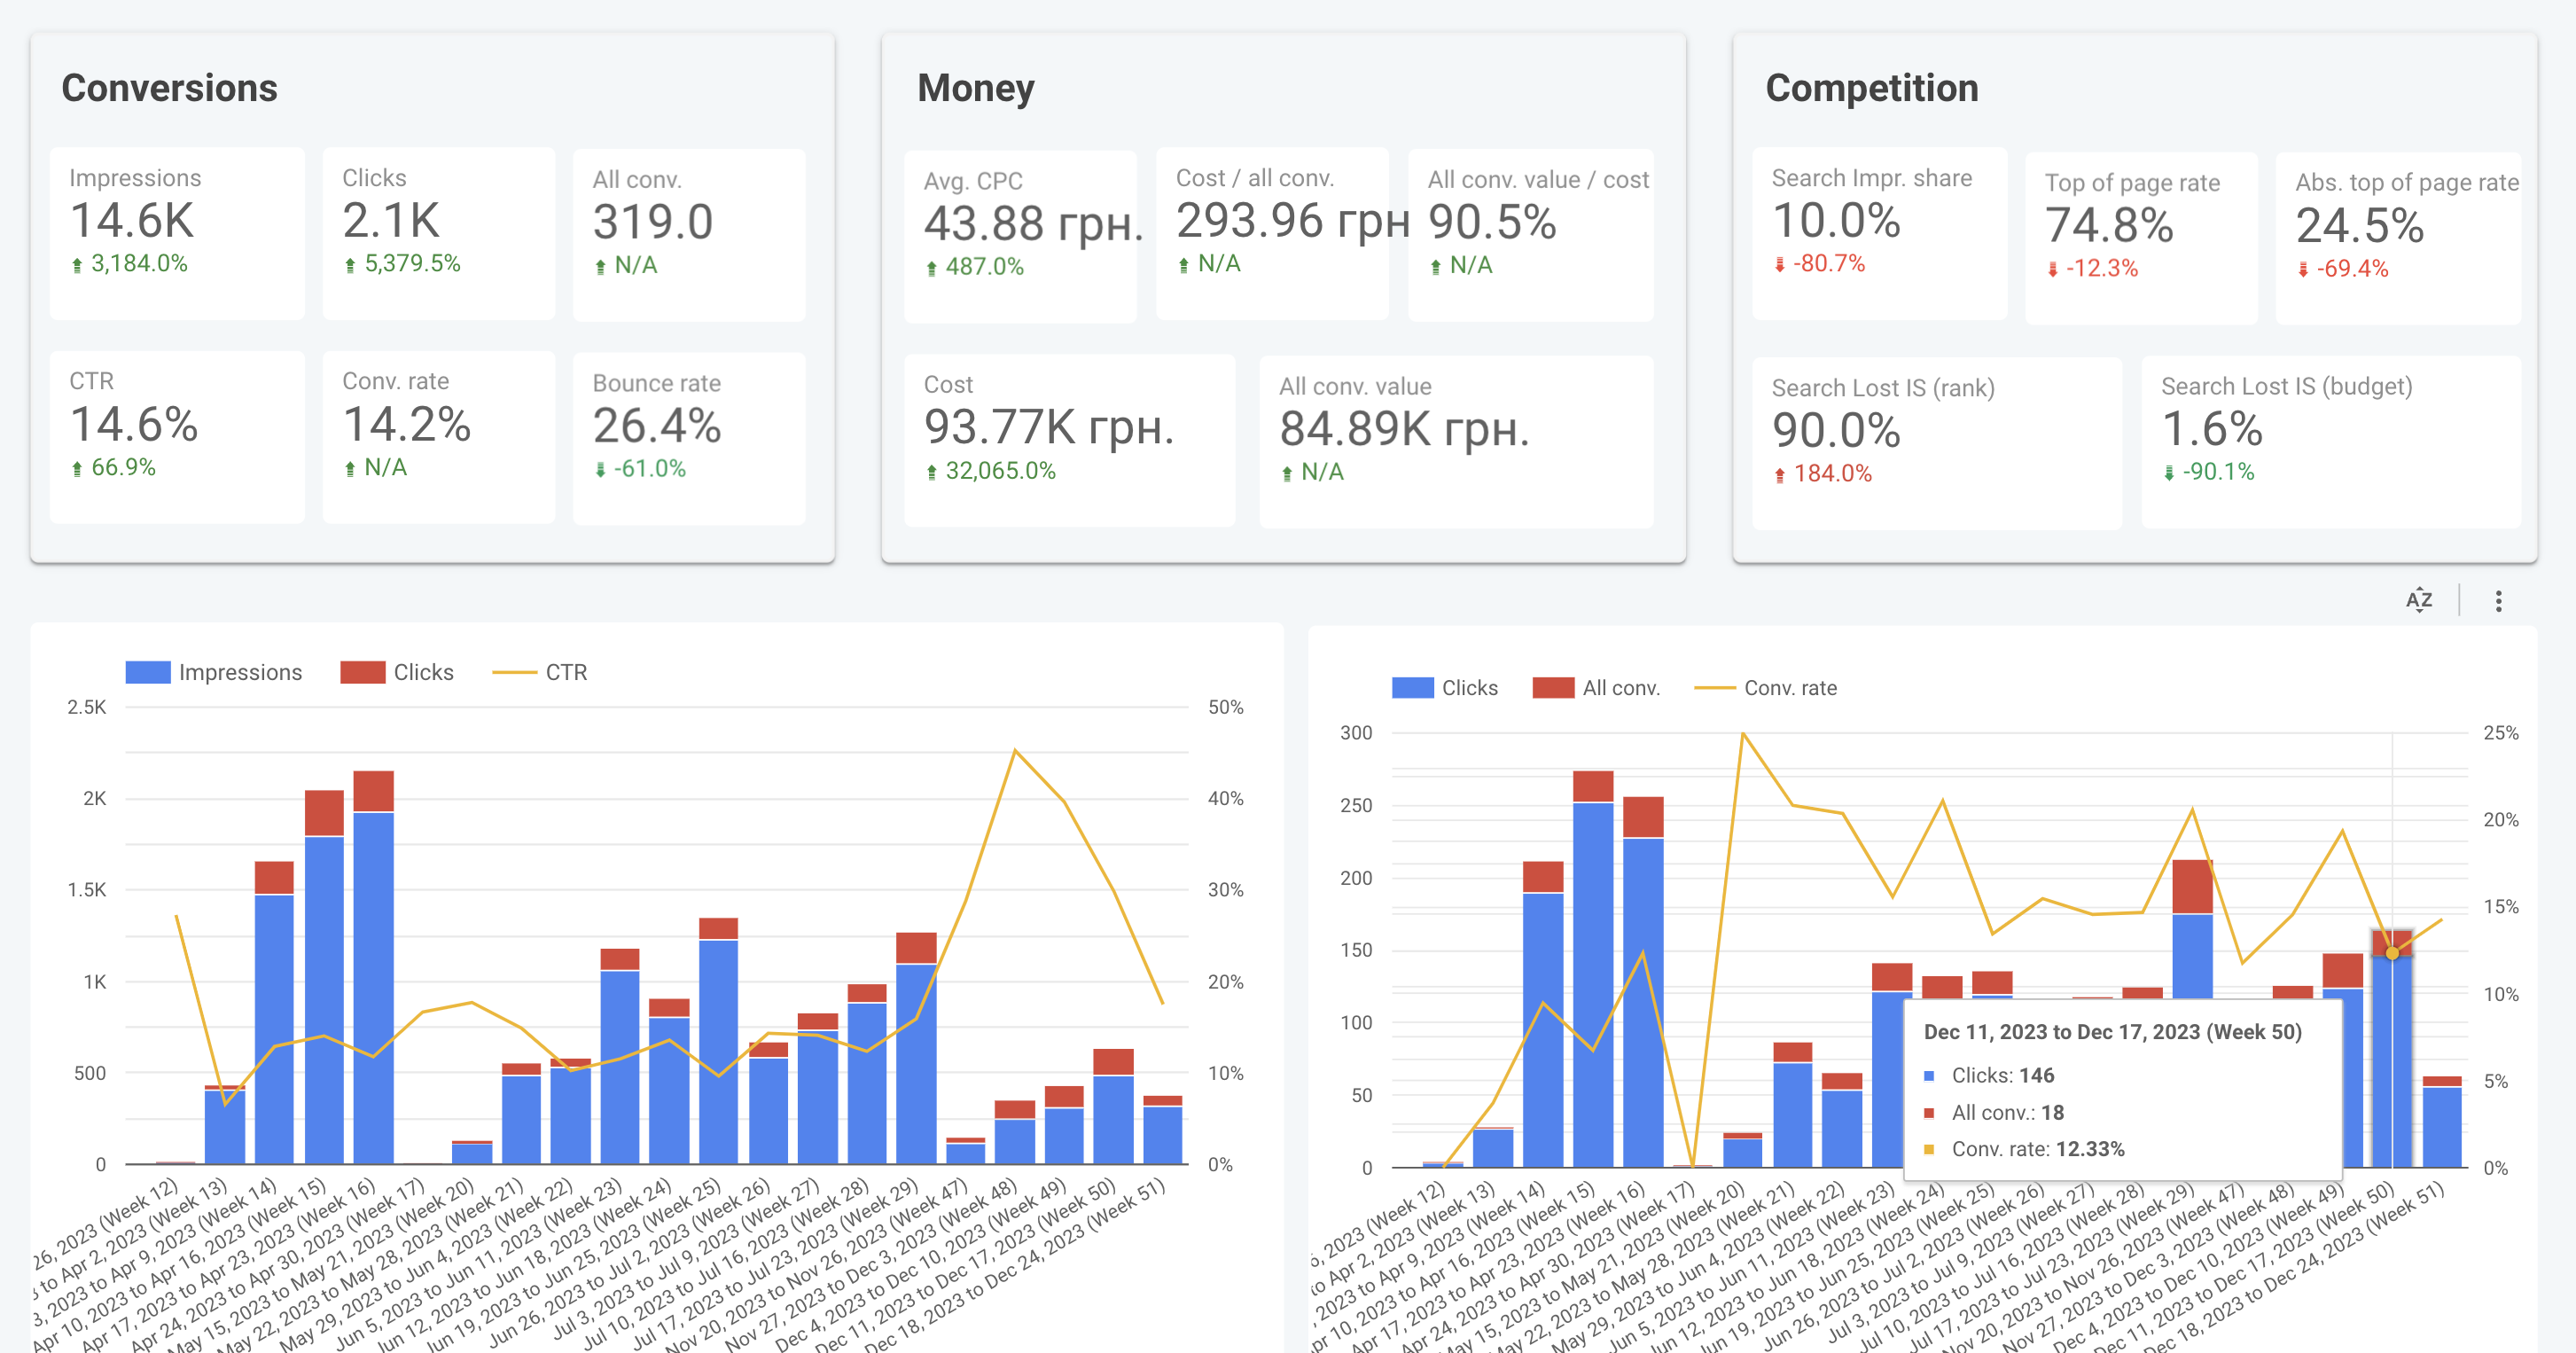The height and width of the screenshot is (1353, 2576).
Task: Select the All conv. 319.0 scorecard
Action: click(x=689, y=234)
